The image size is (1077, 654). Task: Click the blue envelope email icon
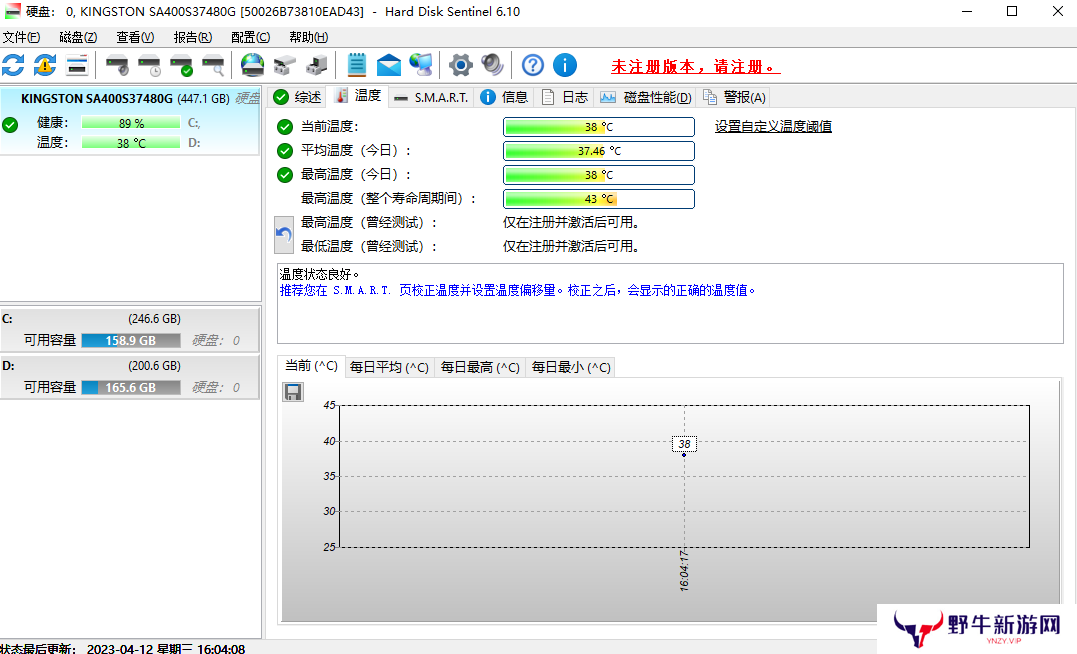389,65
